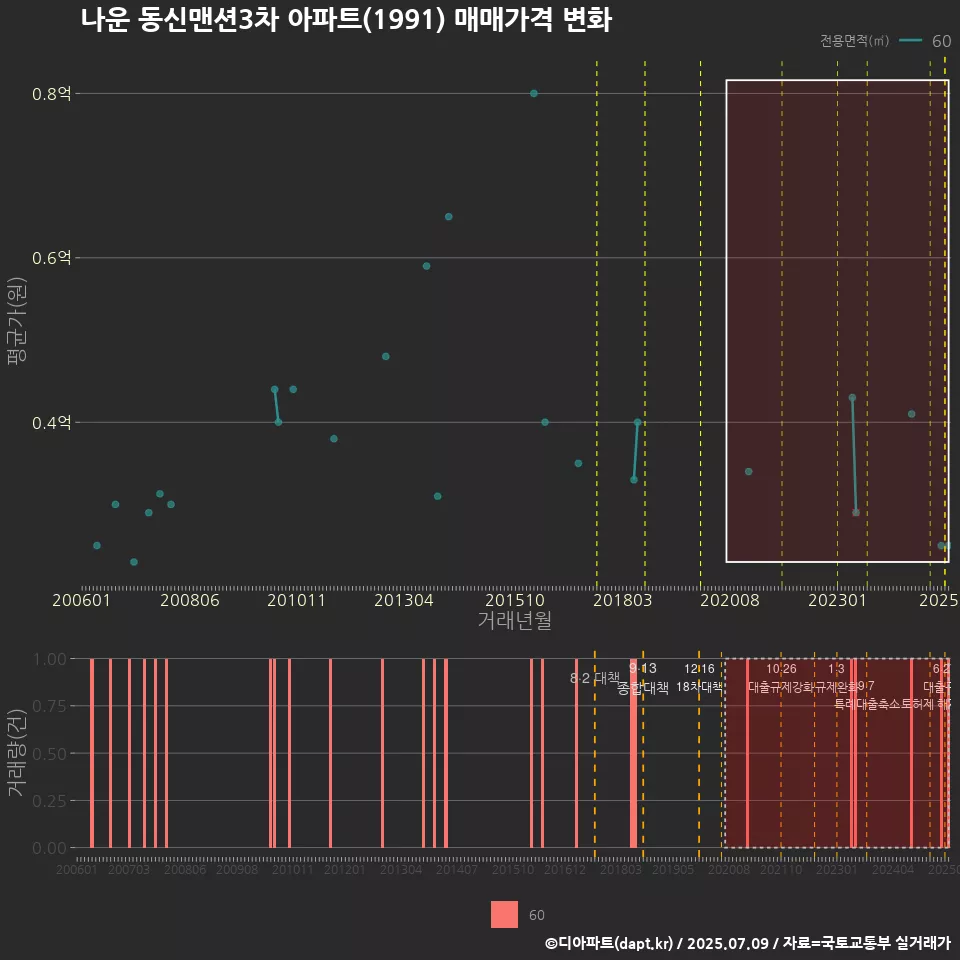The image size is (960, 960).
Task: Click the chart title '나운 동신맨션3차 아파트(1991) 매매가격 변화'
Action: [x=346, y=20]
